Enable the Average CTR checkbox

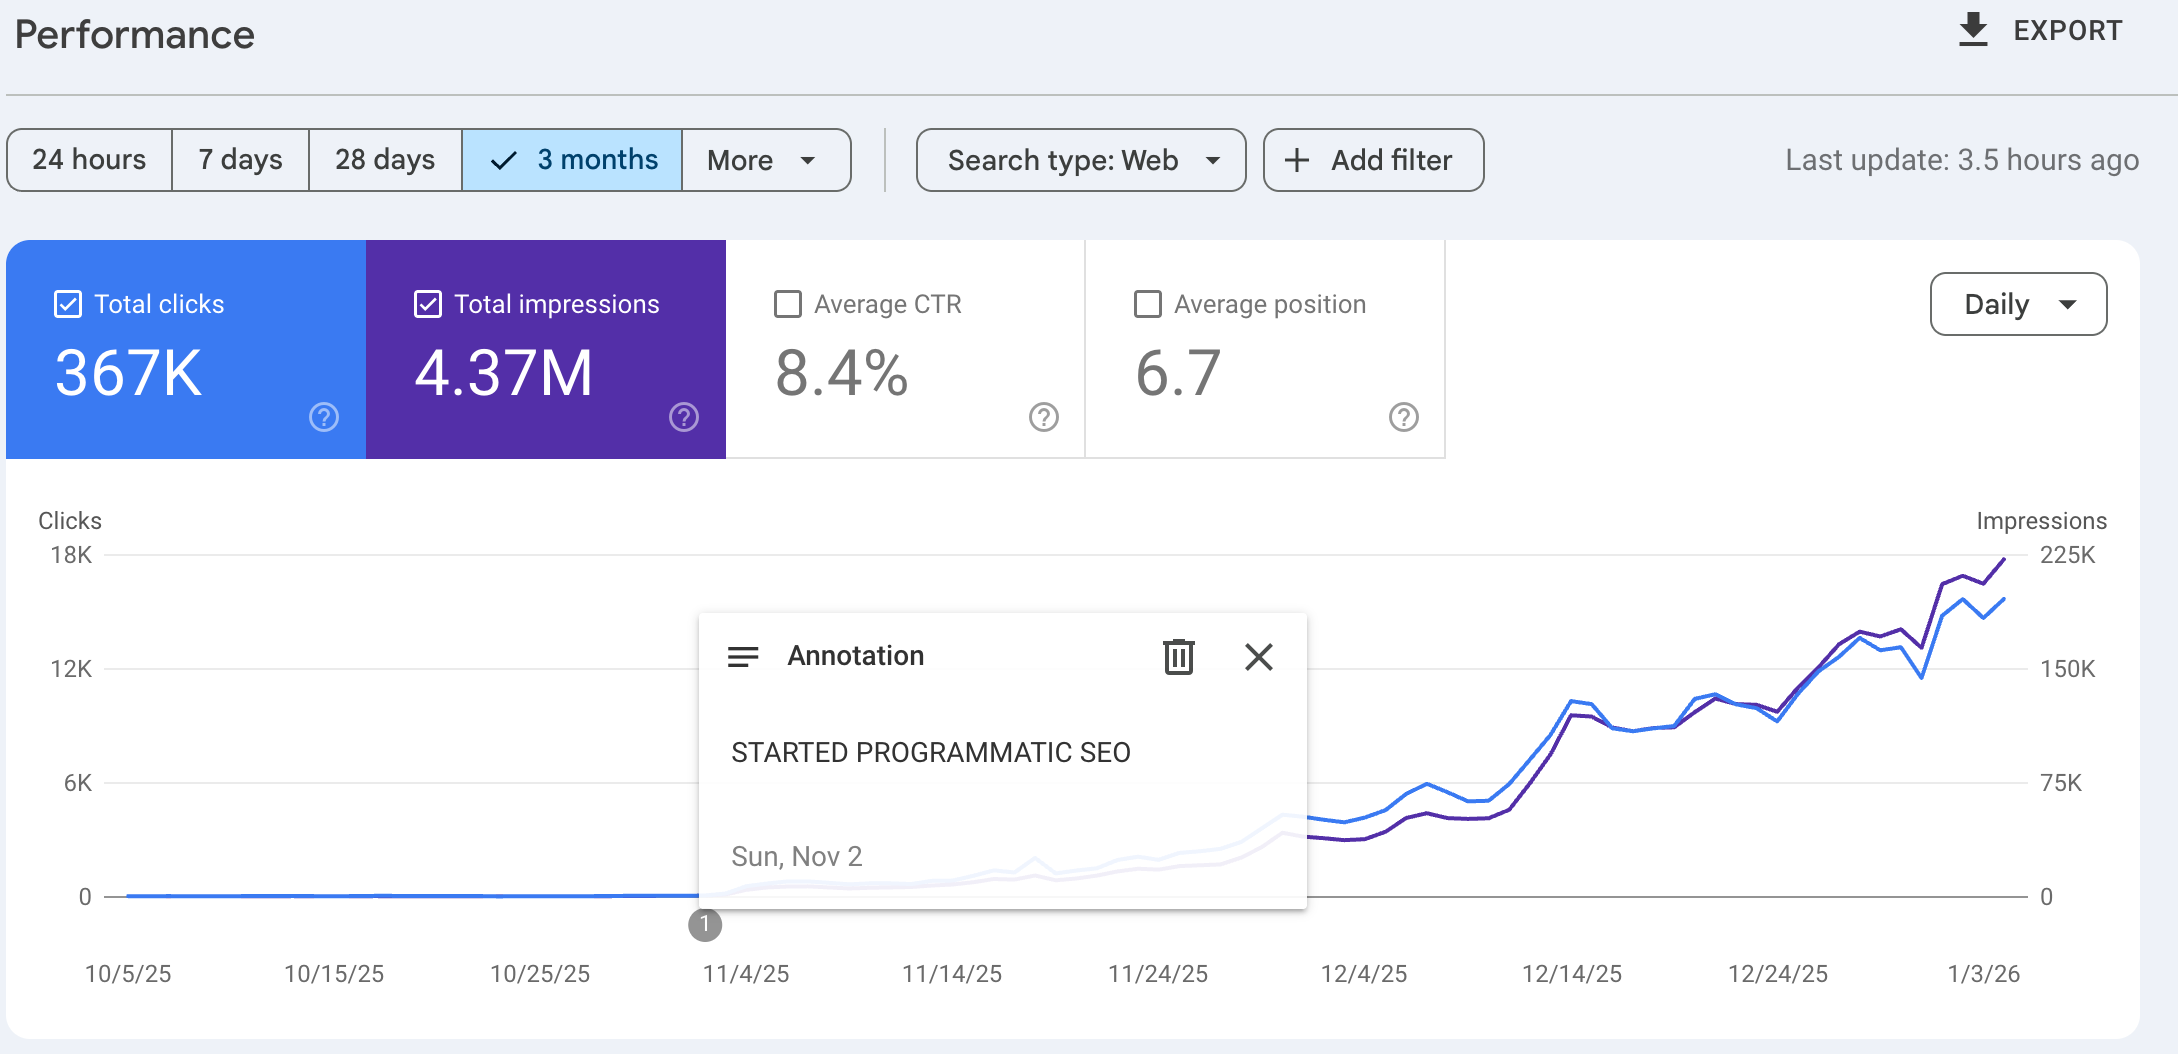click(788, 304)
